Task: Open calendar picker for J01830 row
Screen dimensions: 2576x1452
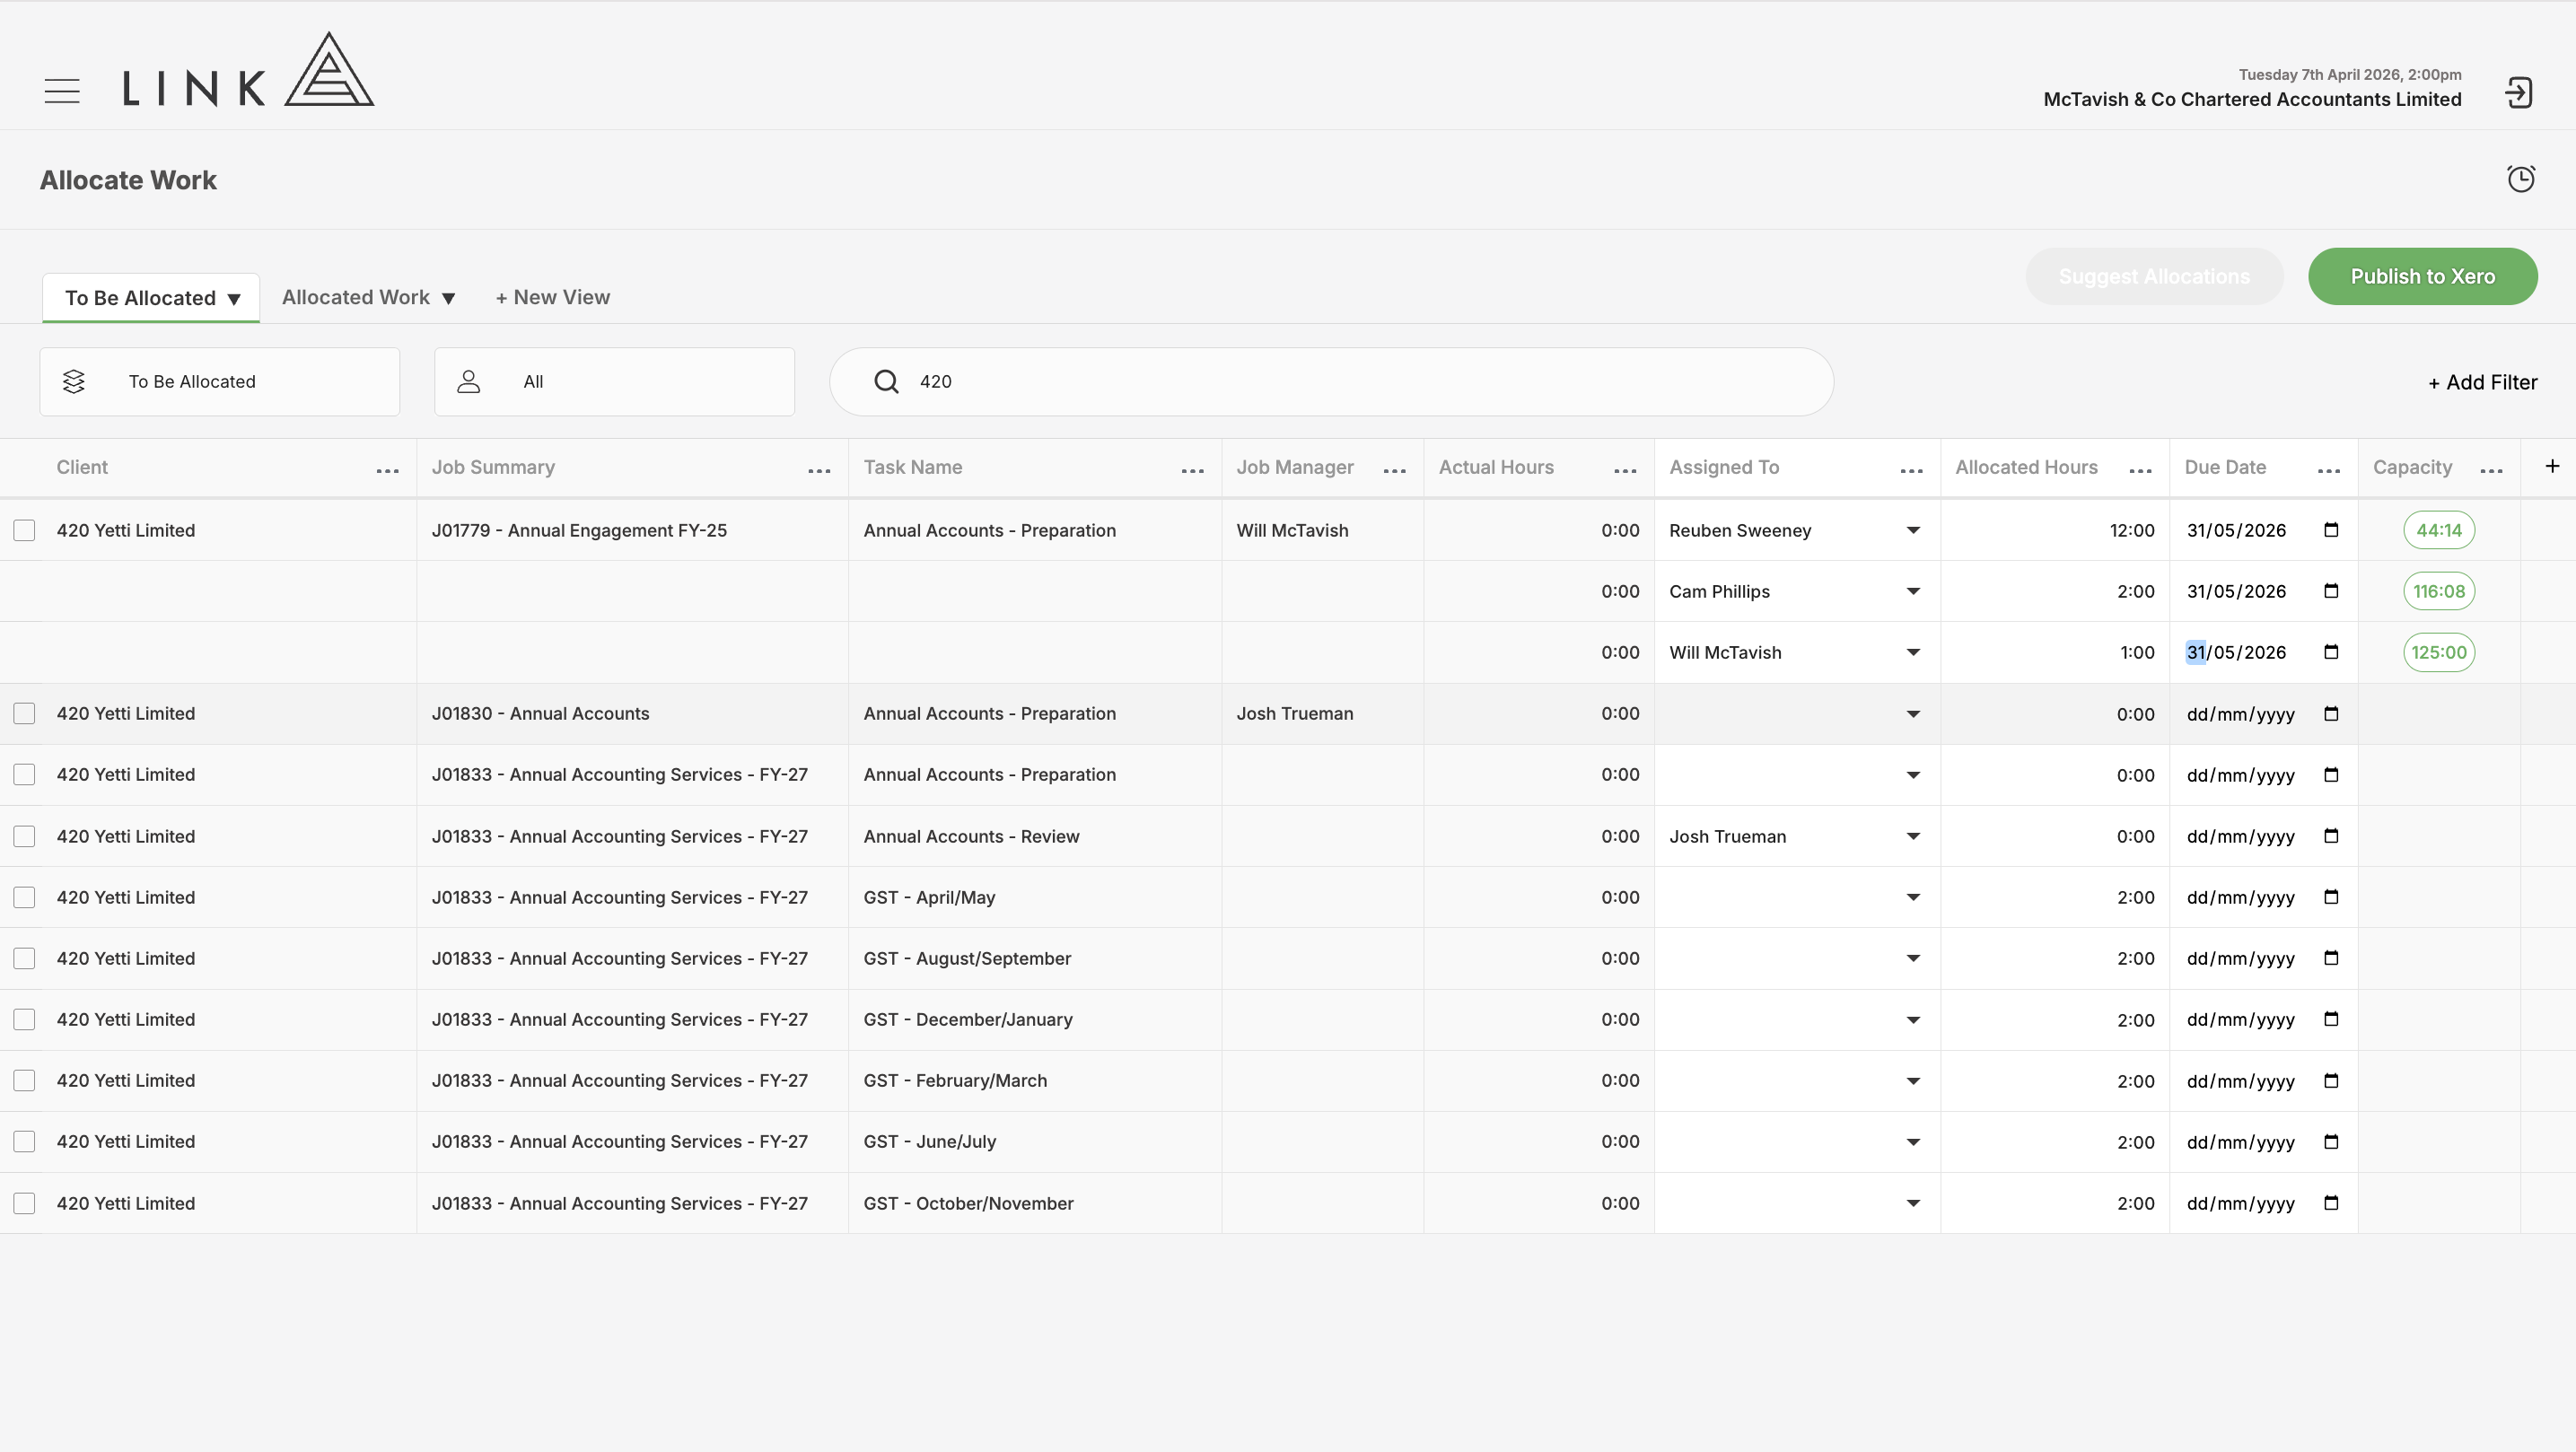Action: coord(2331,714)
